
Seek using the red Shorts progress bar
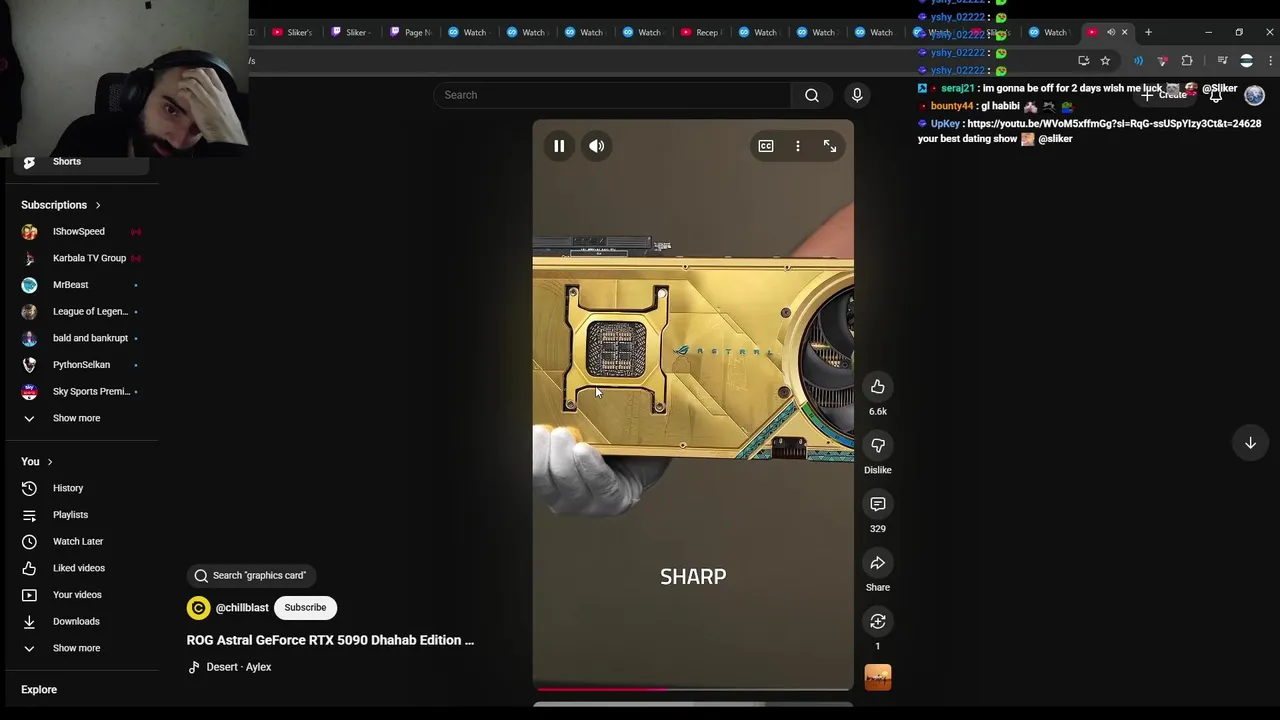(693, 688)
